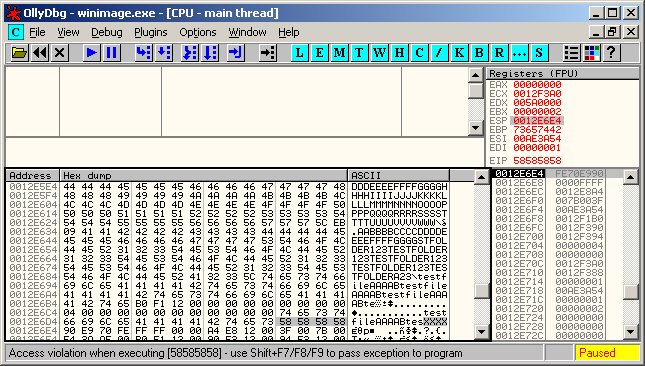Screen dimensions: 645x366
Task: Open appearance options color grid icon
Action: [592, 53]
